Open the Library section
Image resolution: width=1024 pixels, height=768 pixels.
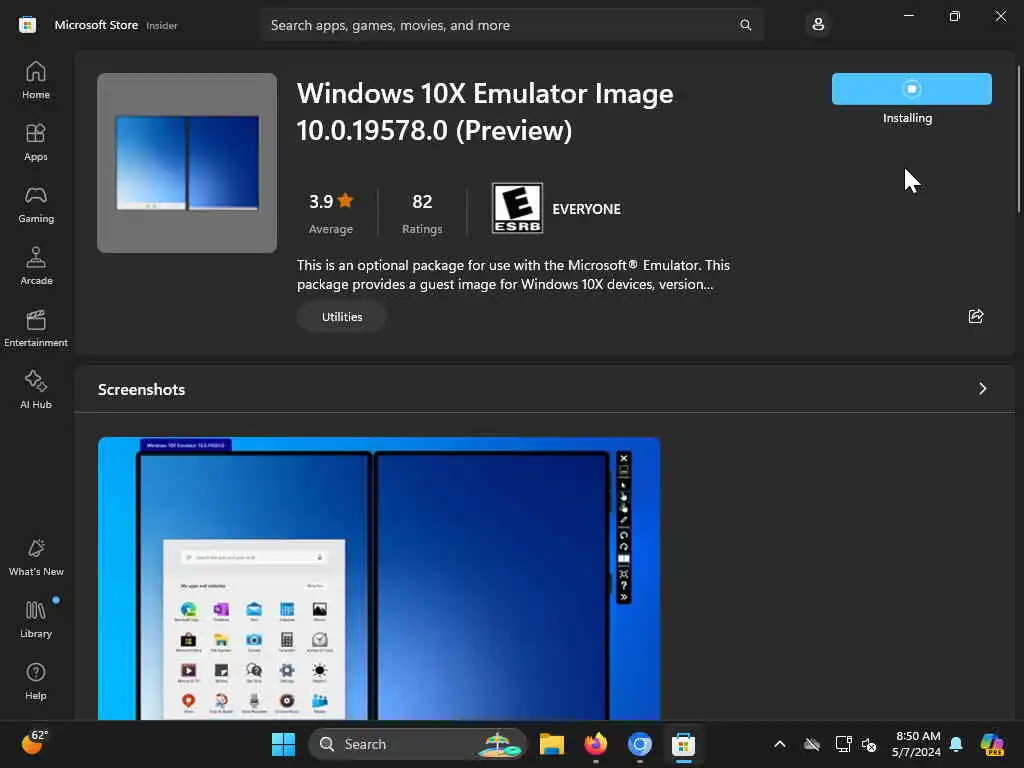(x=36, y=620)
